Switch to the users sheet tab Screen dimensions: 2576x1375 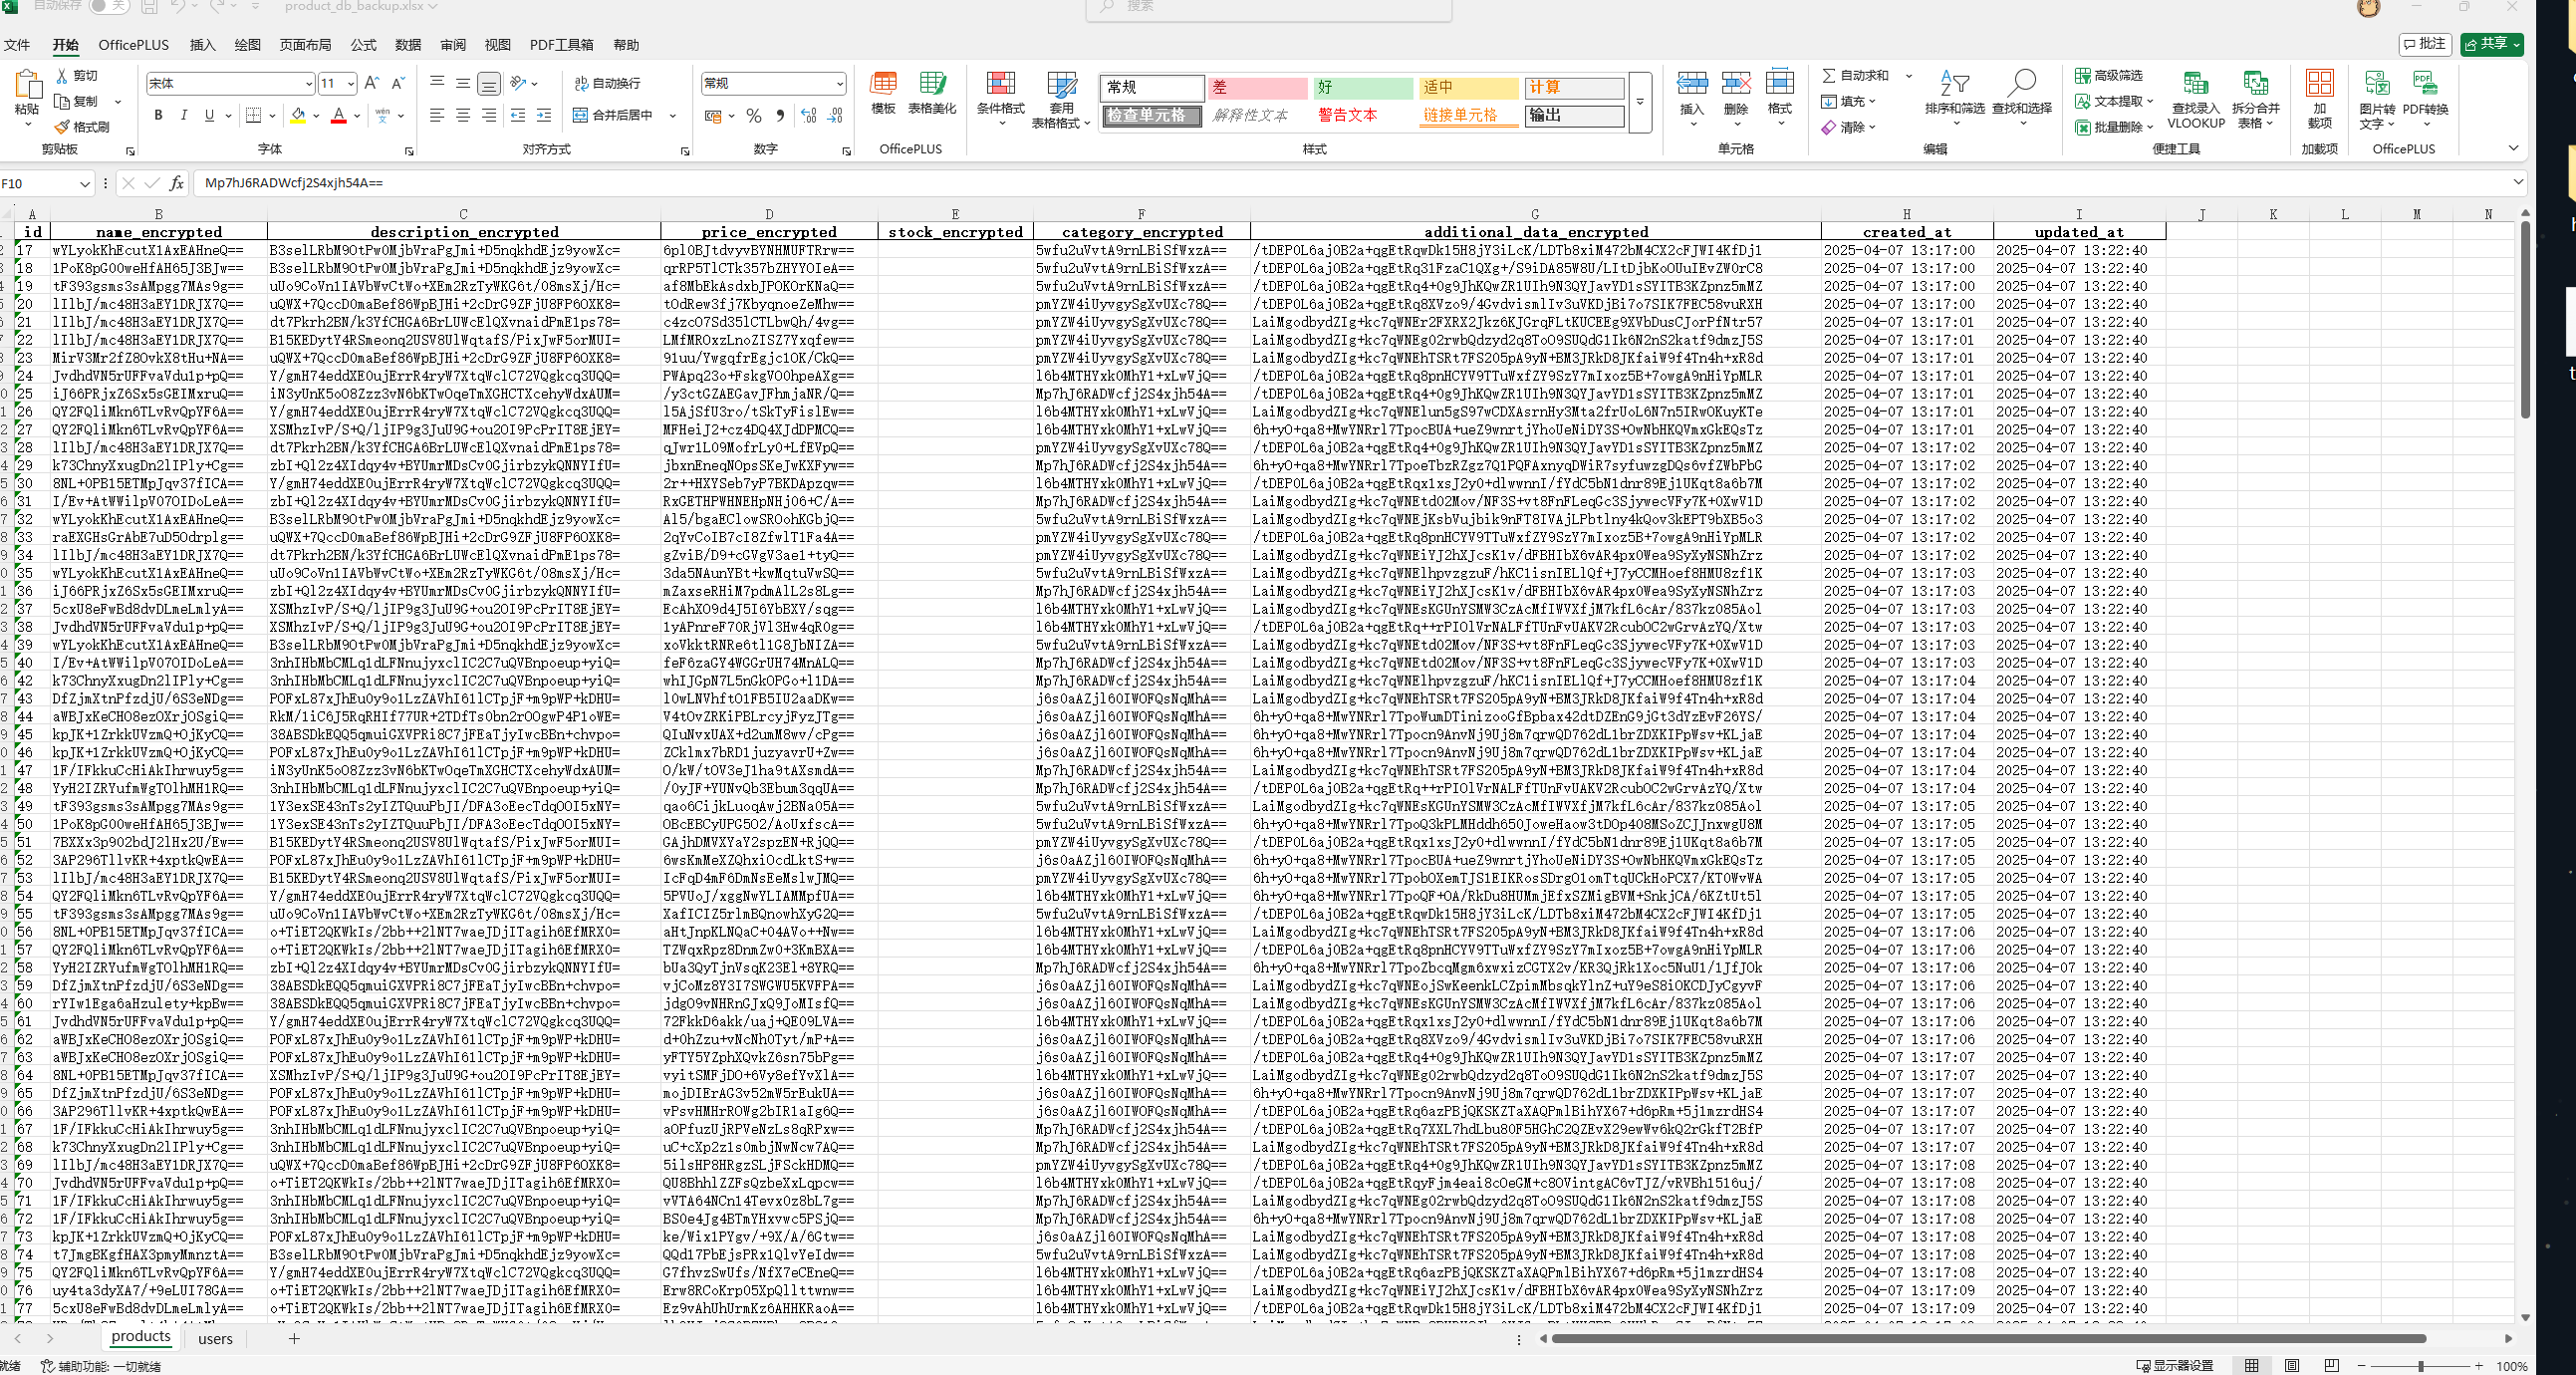click(215, 1339)
